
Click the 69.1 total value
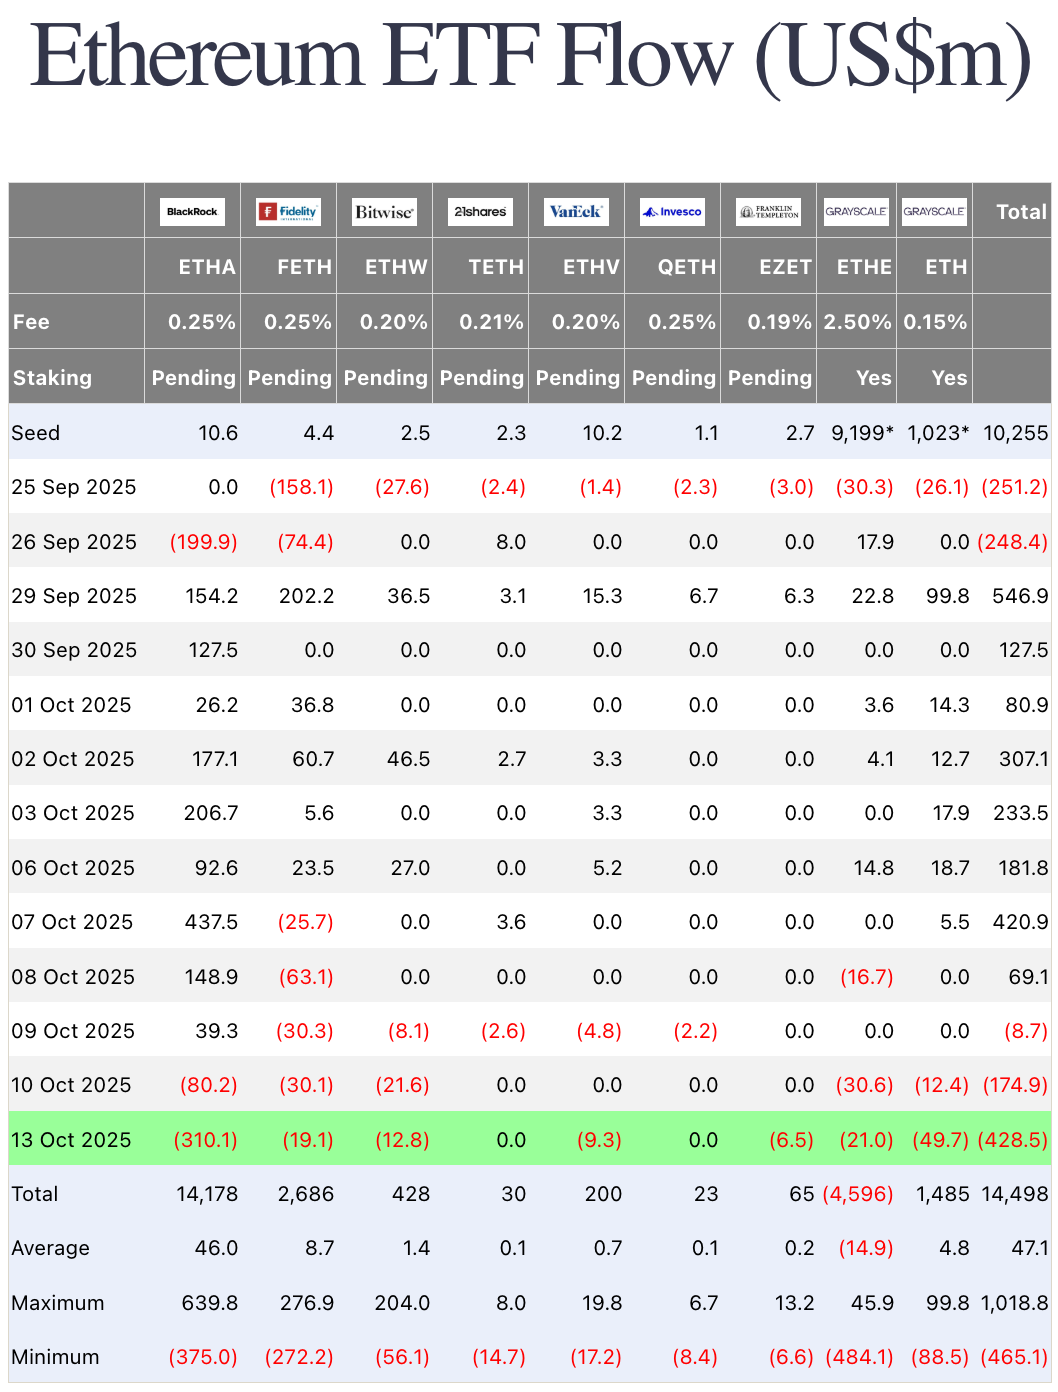(1030, 977)
